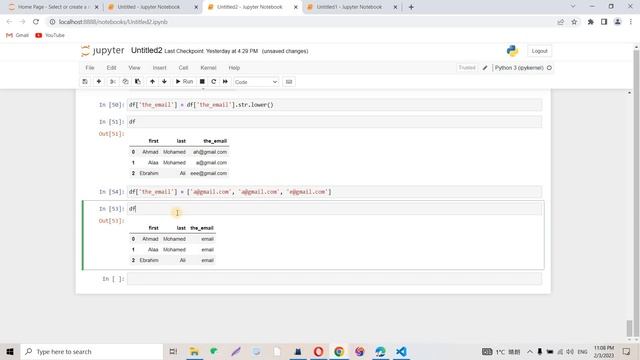Click the 'eee@gmail.com' table cell
The image size is (640, 360).
pos(209,173)
